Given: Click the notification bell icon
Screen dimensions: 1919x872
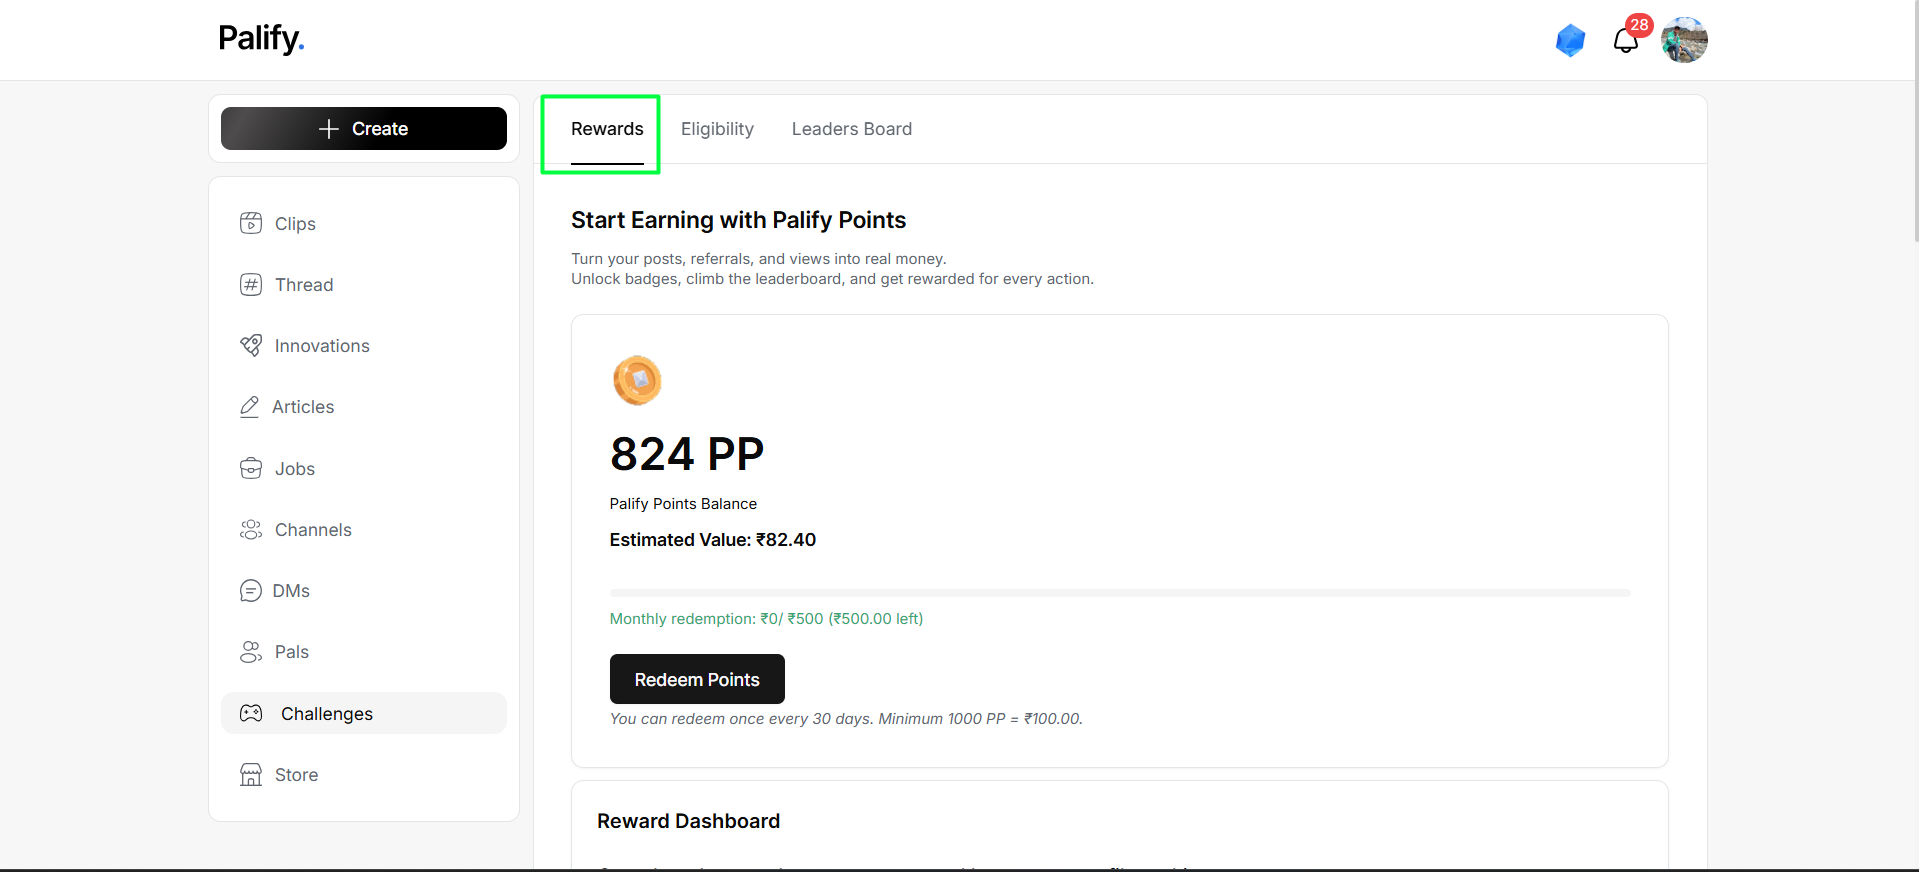Looking at the screenshot, I should coord(1626,40).
